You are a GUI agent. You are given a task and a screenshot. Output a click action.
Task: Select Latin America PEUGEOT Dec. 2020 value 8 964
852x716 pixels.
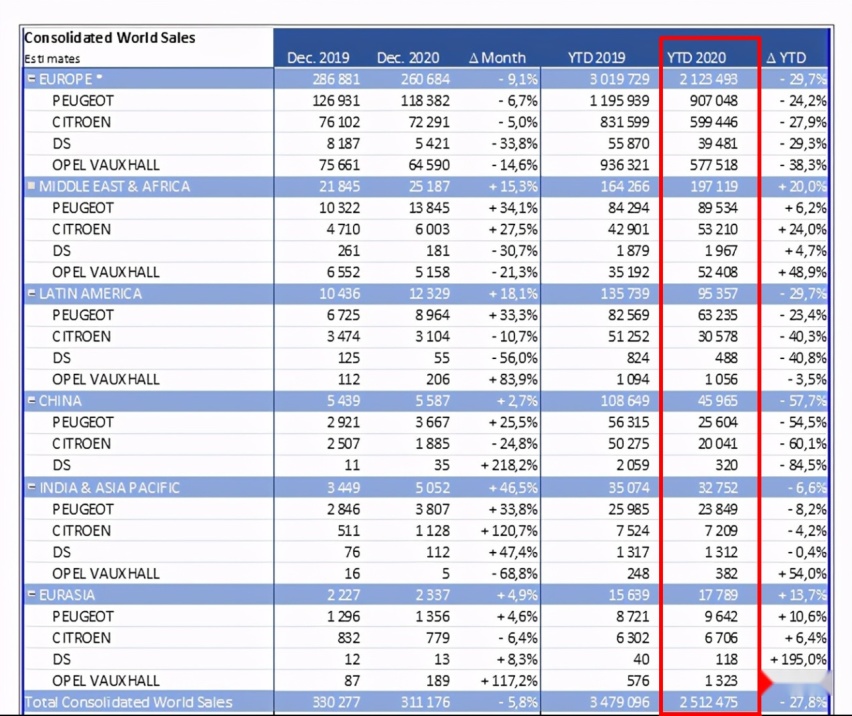coord(433,315)
